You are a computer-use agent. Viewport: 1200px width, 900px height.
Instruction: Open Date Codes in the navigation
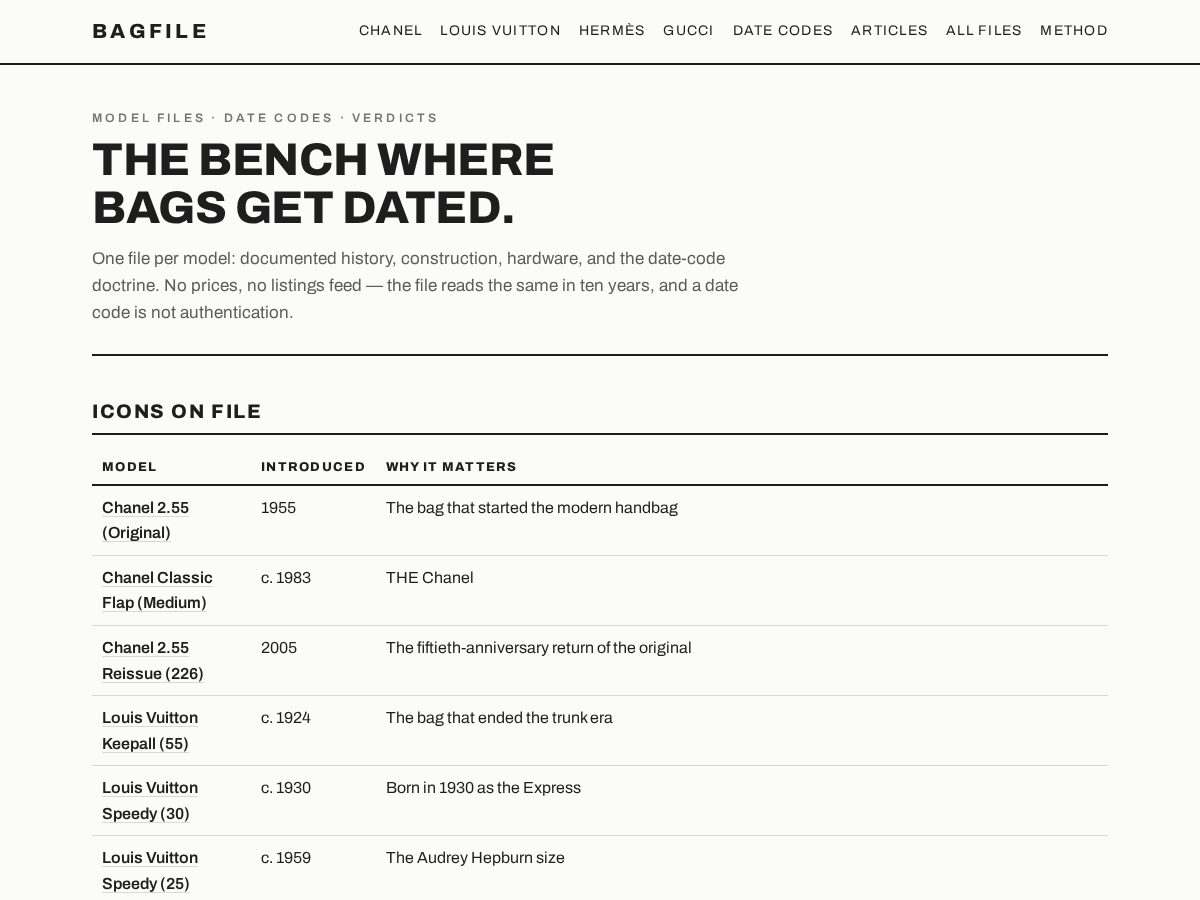click(782, 31)
